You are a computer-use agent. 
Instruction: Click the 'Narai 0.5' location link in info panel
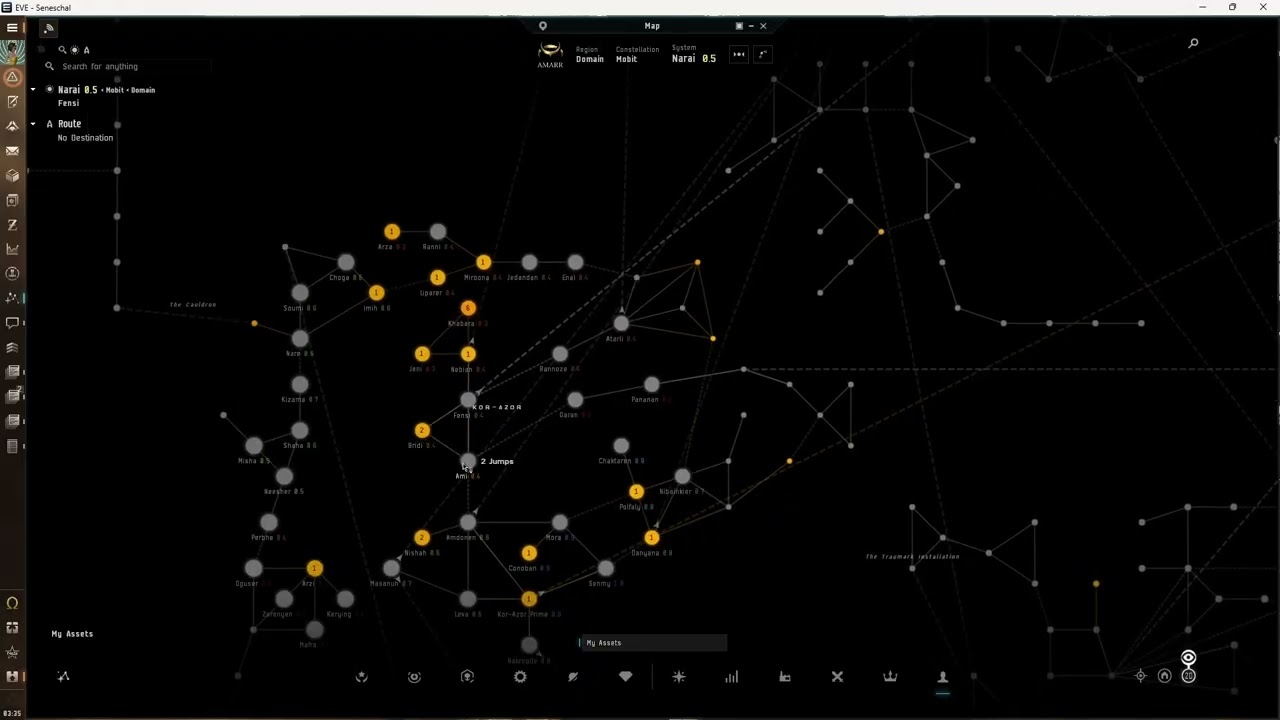(x=77, y=90)
